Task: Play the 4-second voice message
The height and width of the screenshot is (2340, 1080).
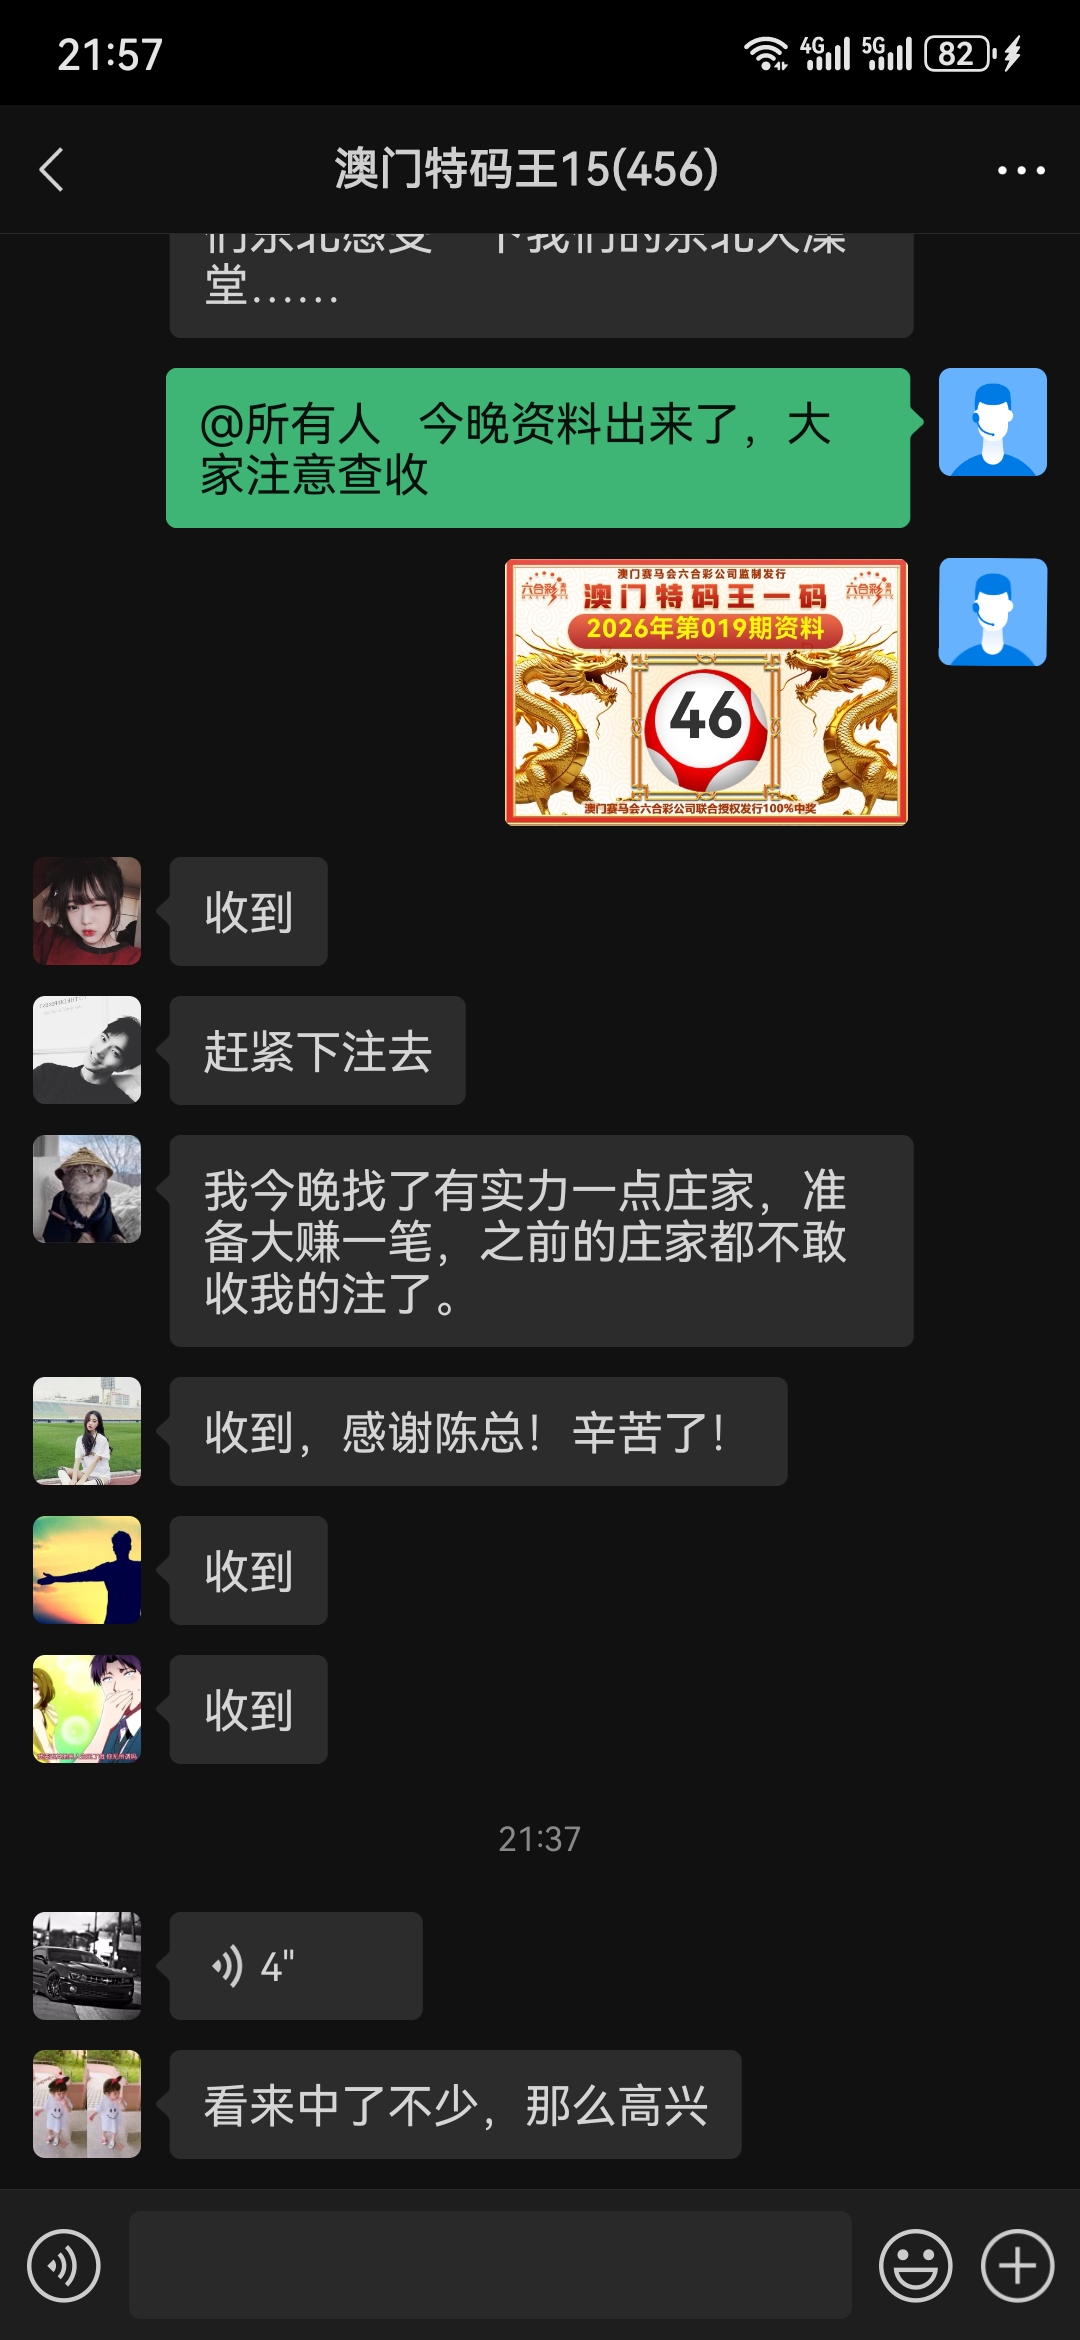Action: click(296, 1966)
